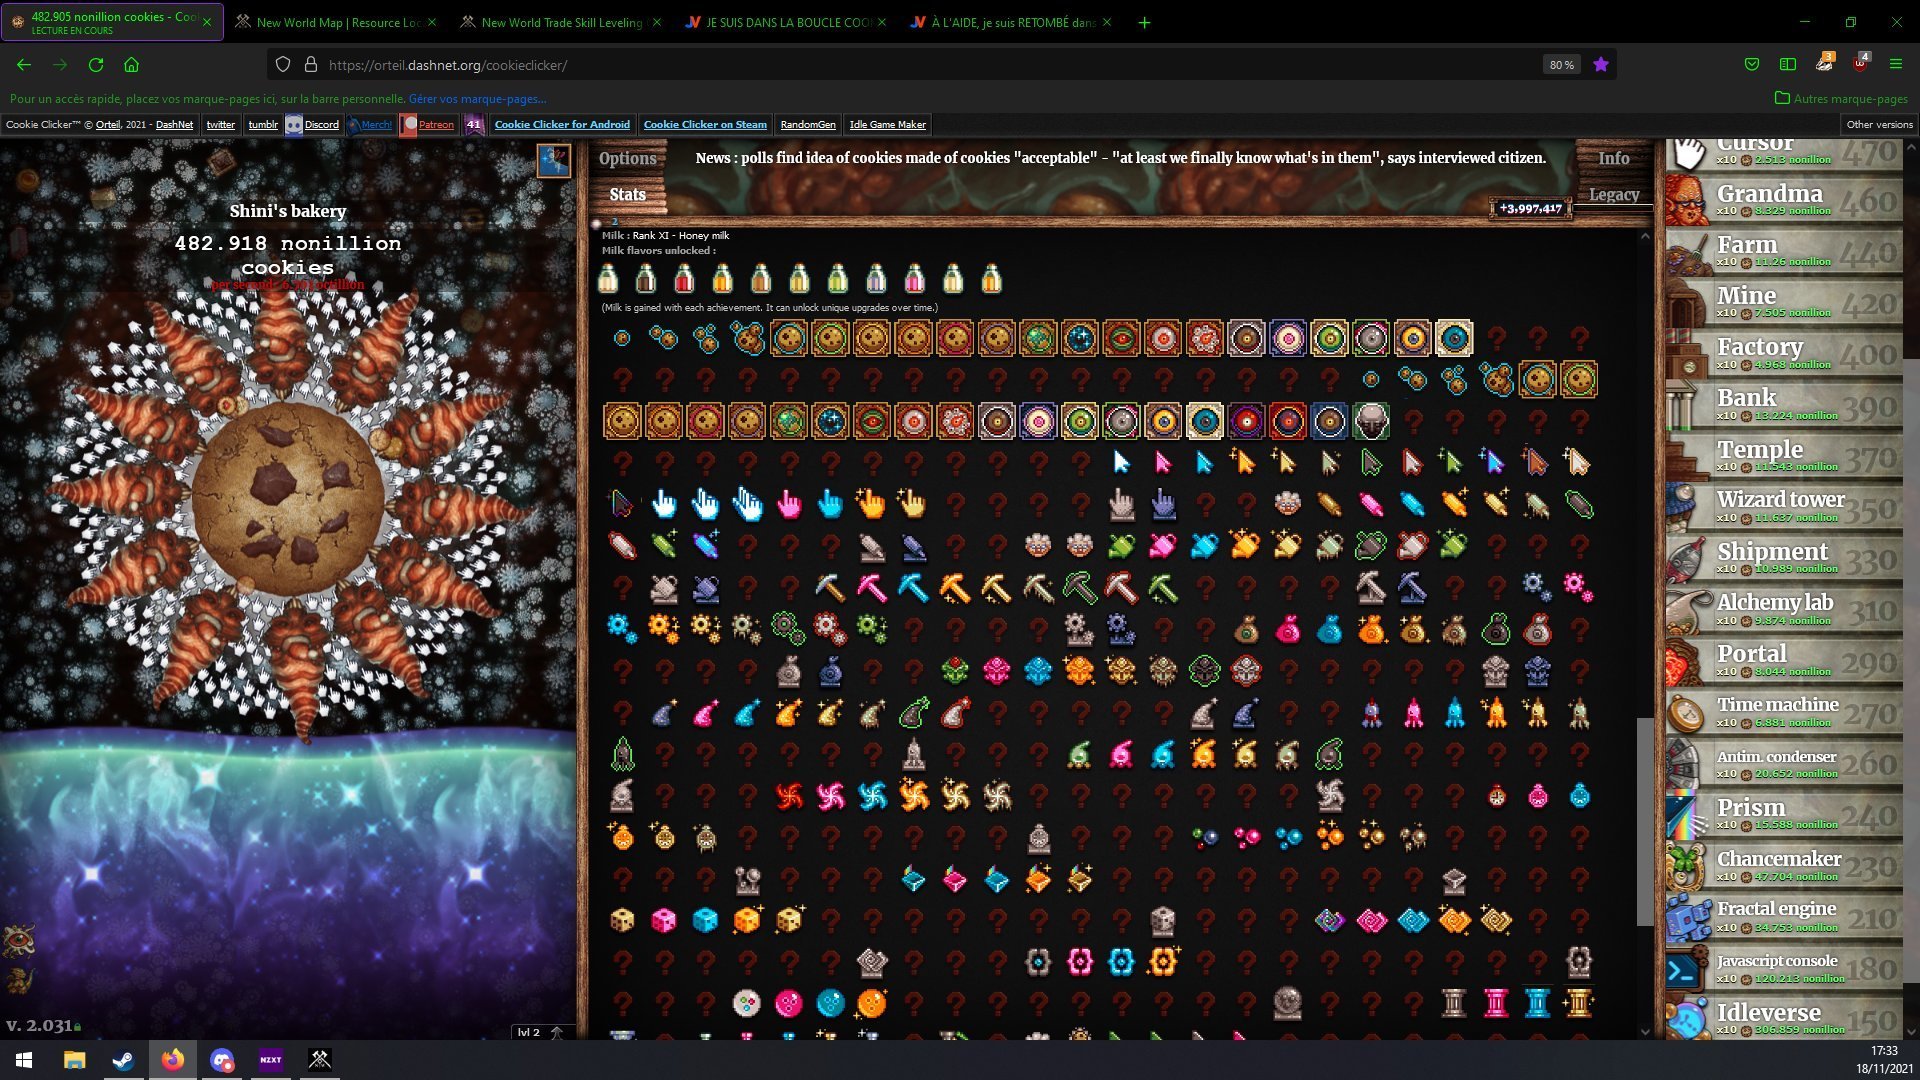Switch to New World Map browser tab
The image size is (1920, 1080).
click(336, 22)
